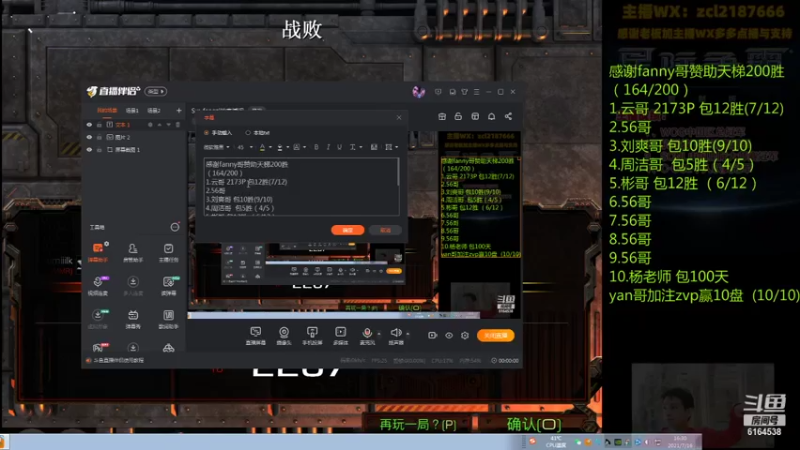
Task: Collapse the toolbox panel with circle icon
Action: [174, 227]
